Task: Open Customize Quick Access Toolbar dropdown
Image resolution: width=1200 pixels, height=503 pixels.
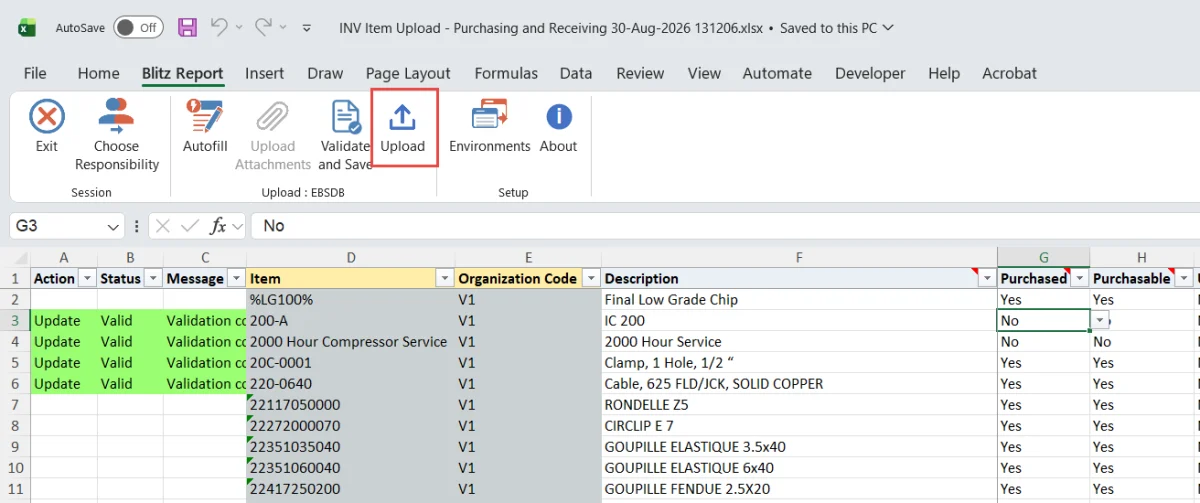Action: pos(306,28)
